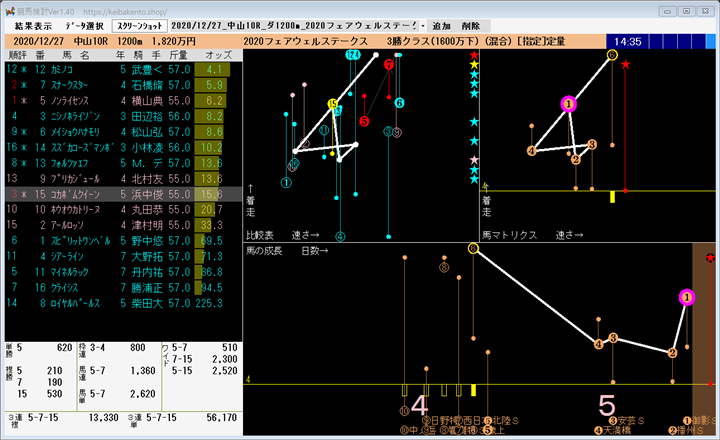Click the yellow star in the rating column

click(474, 65)
